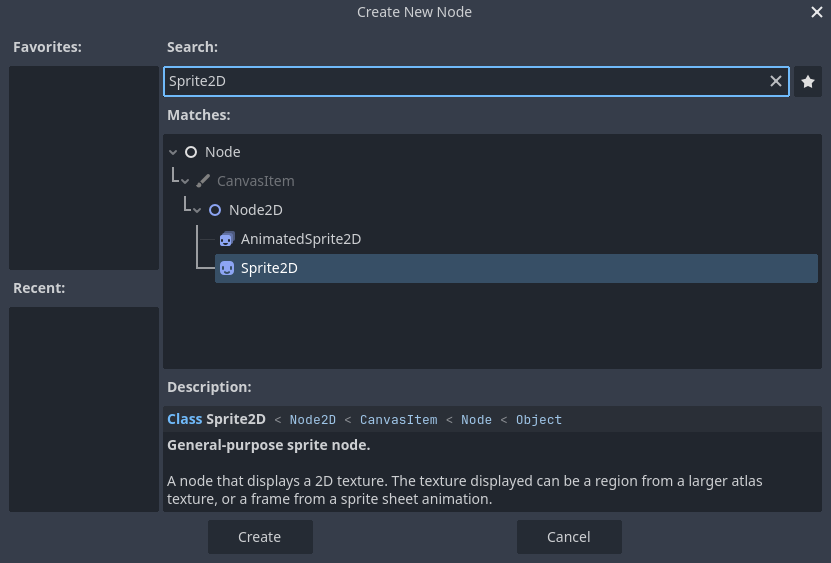Clear the search field with the X
The height and width of the screenshot is (563, 831).
coord(775,81)
